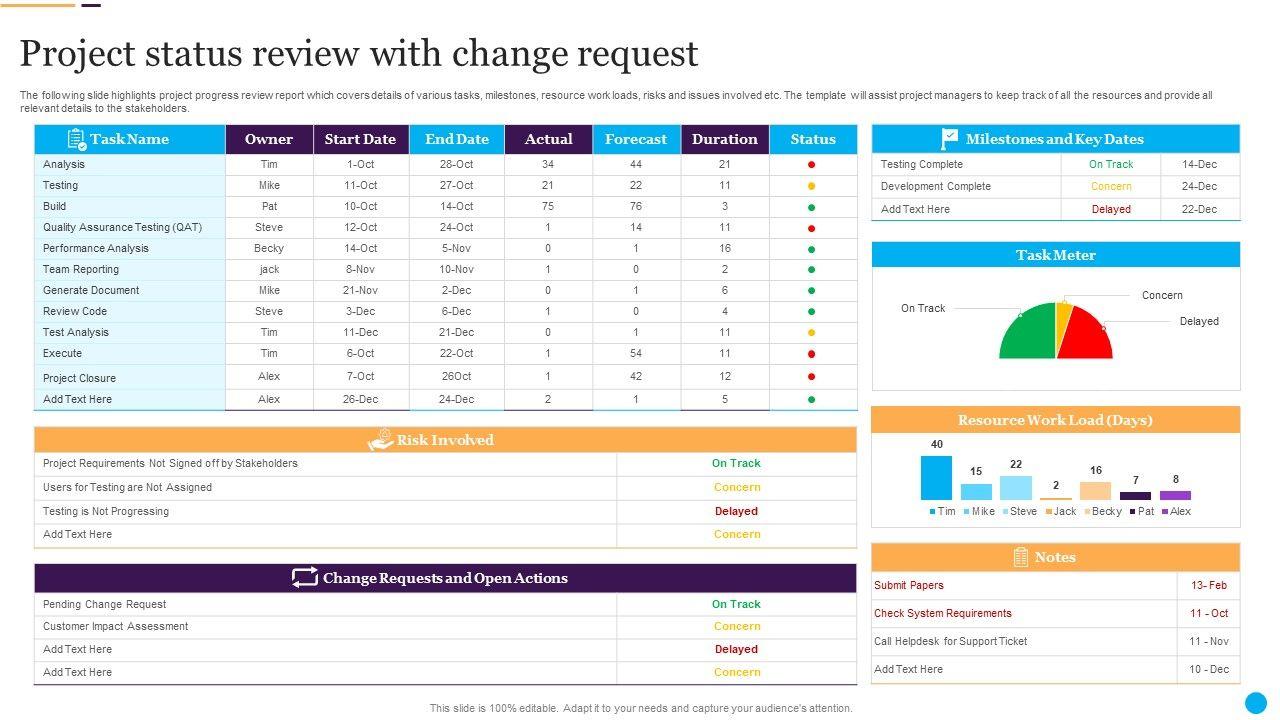Click the 13- Feb note date
1280x720 pixels.
point(1209,585)
